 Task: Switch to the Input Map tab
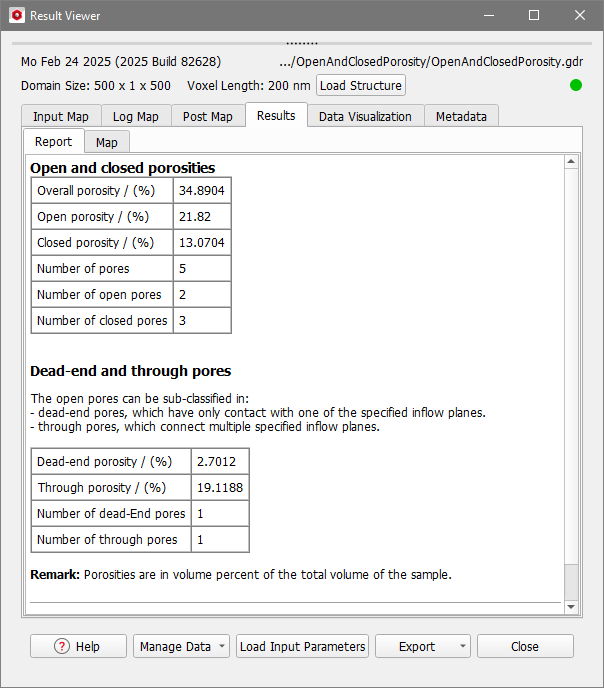pos(61,116)
